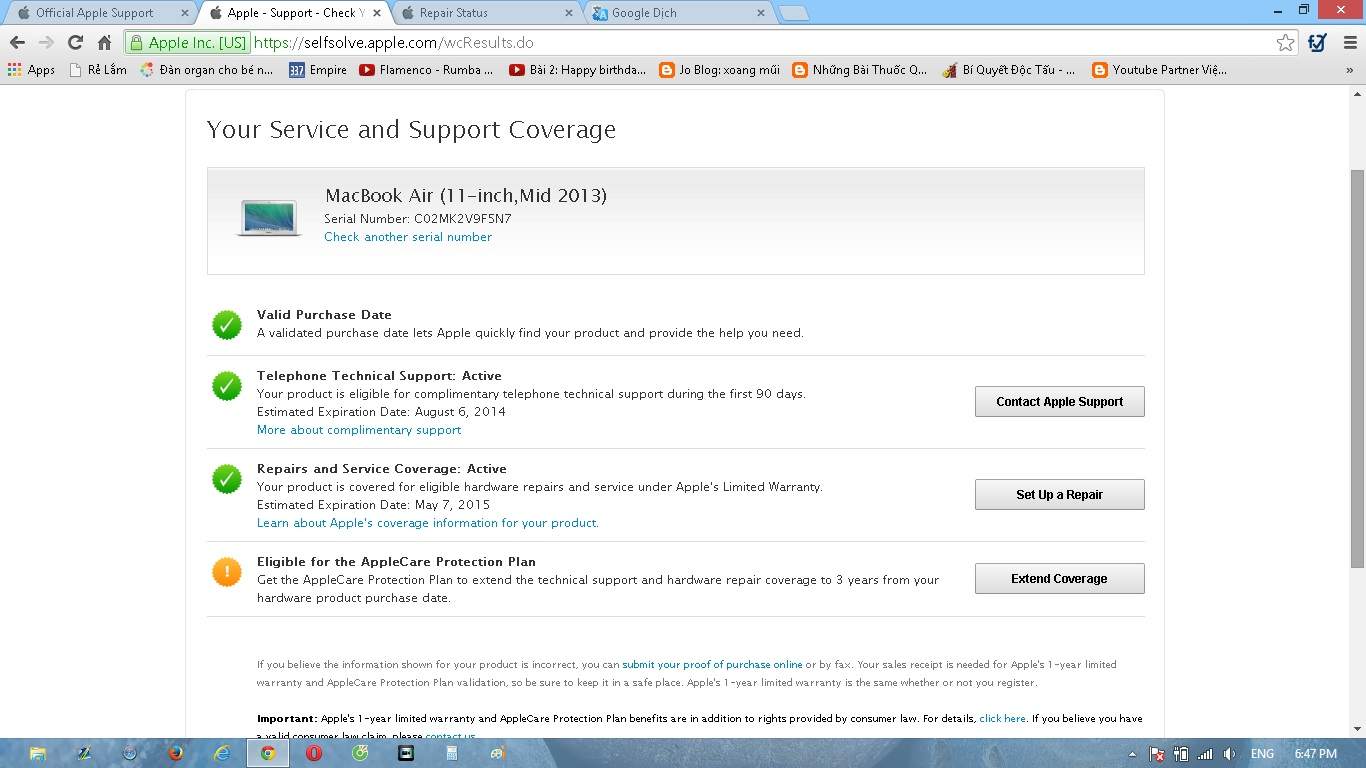The image size is (1366, 768).
Task: Click the browser forward arrow
Action: click(46, 43)
